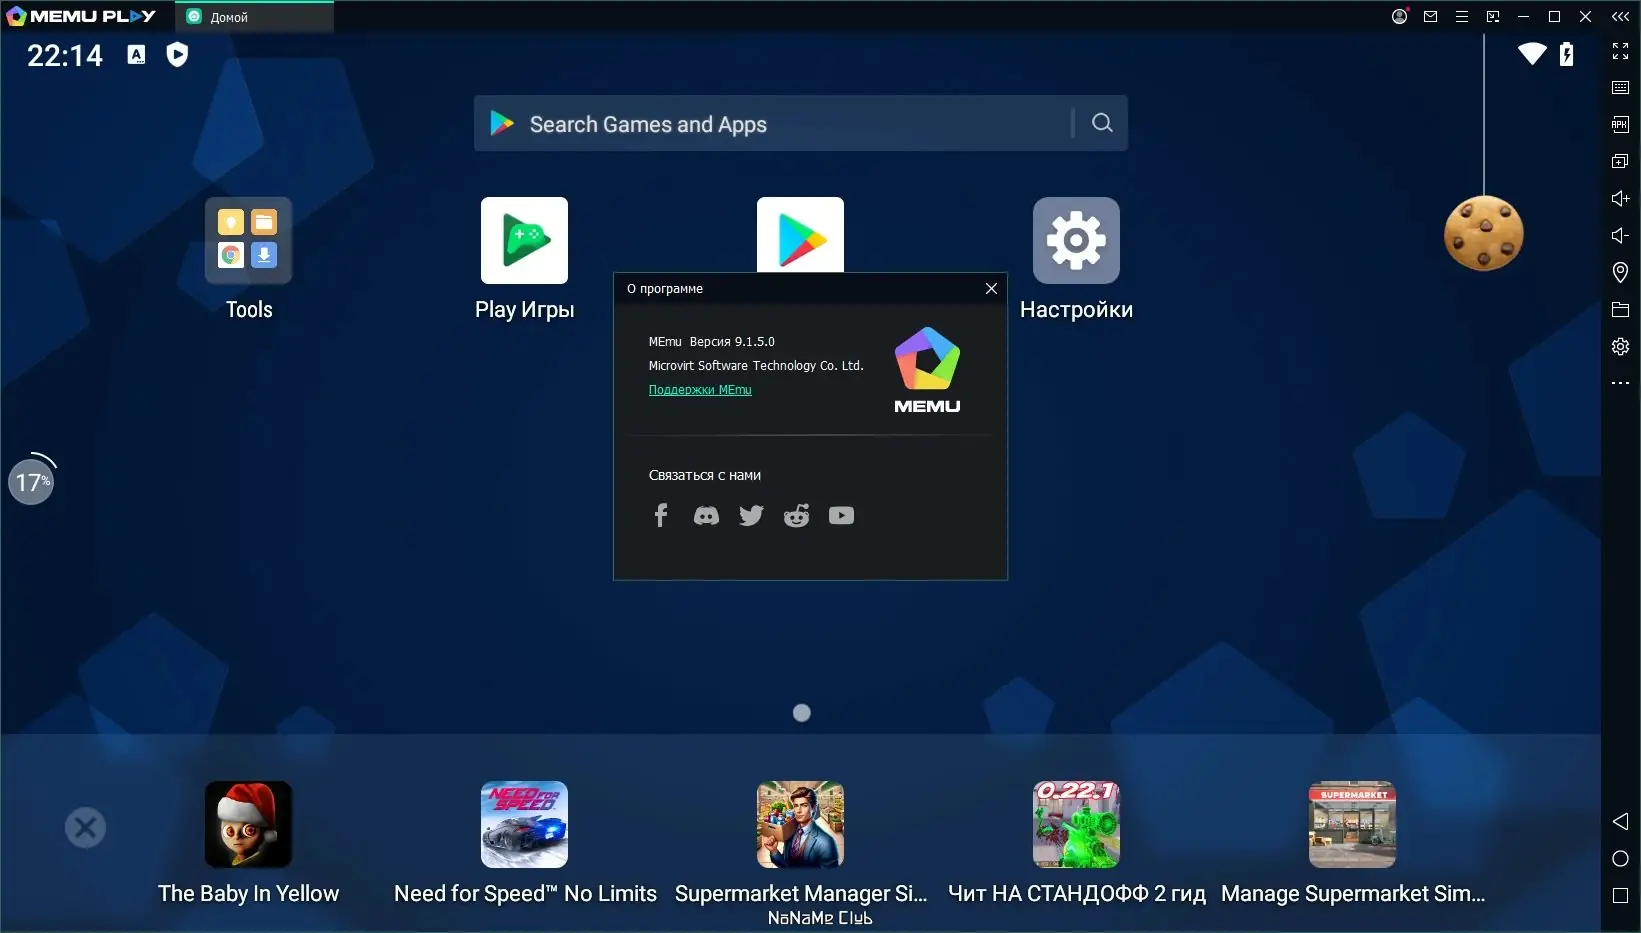The height and width of the screenshot is (933, 1641).
Task: Click the MEMU PLAY logo
Action: click(x=82, y=16)
